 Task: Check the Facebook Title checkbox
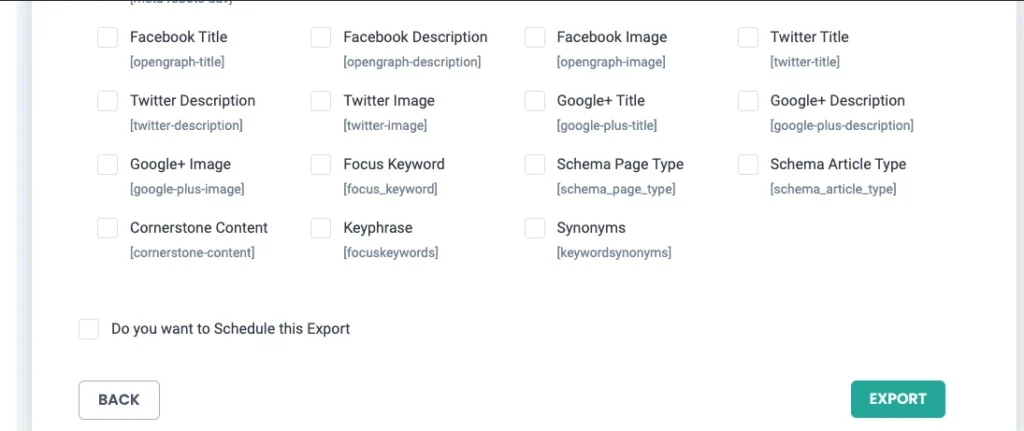click(108, 38)
